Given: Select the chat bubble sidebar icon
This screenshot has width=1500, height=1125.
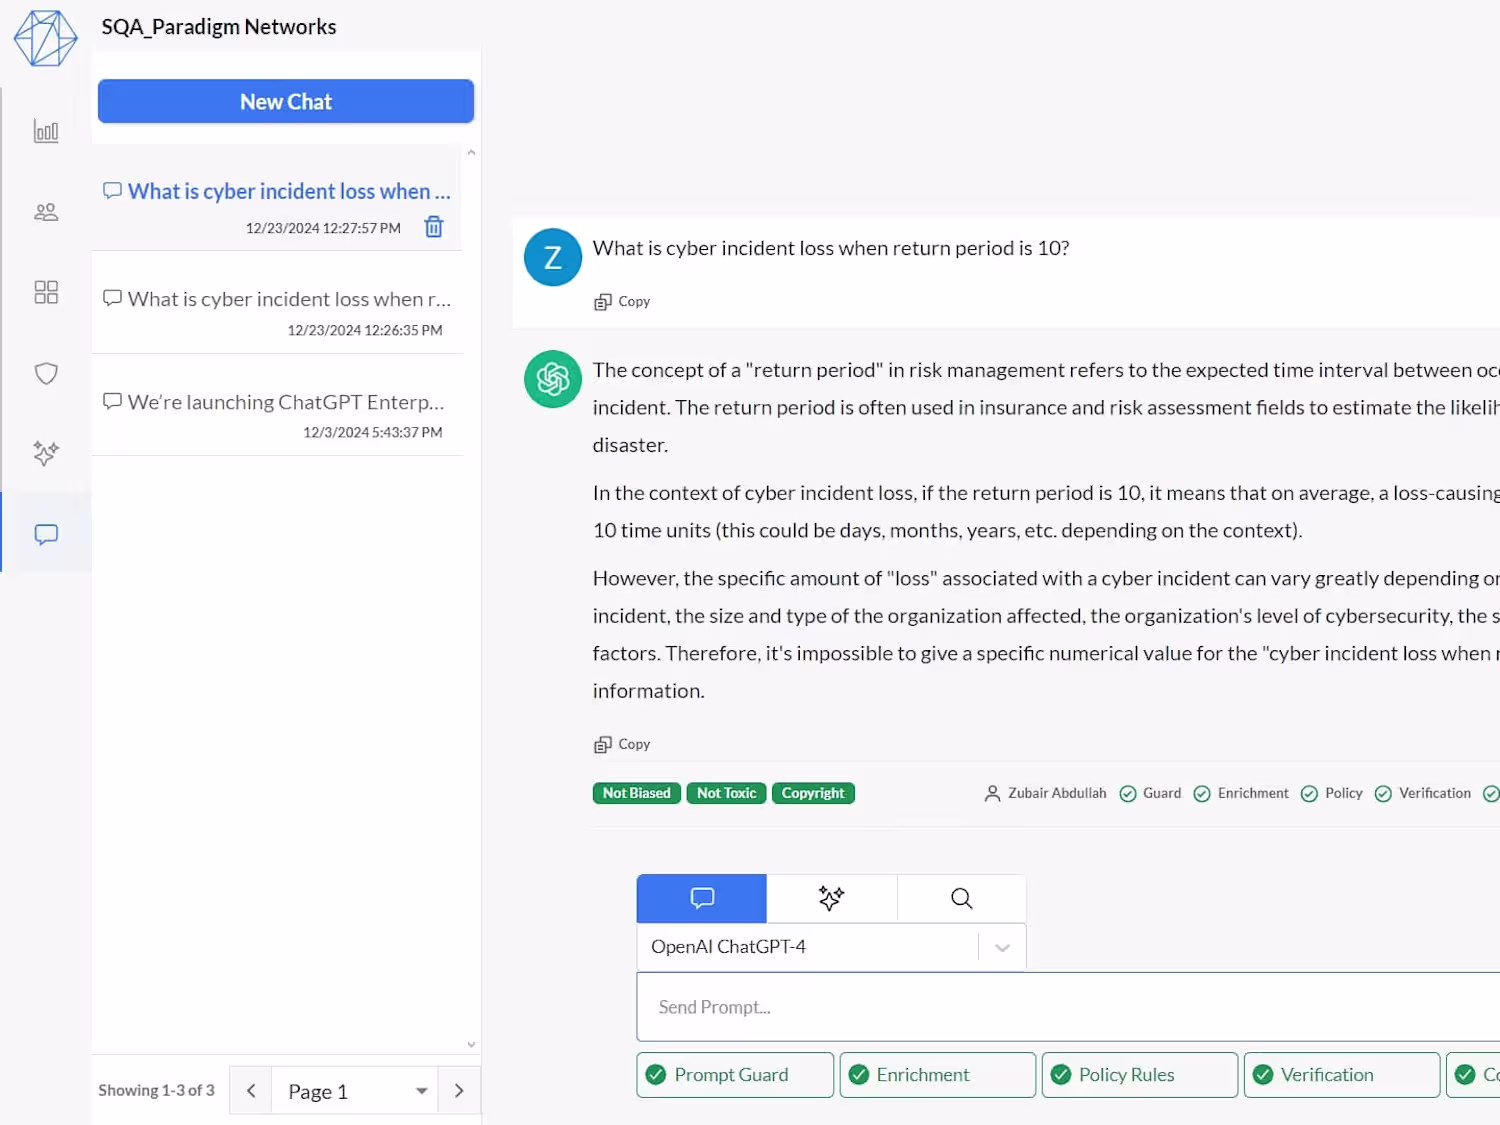Looking at the screenshot, I should click(46, 534).
